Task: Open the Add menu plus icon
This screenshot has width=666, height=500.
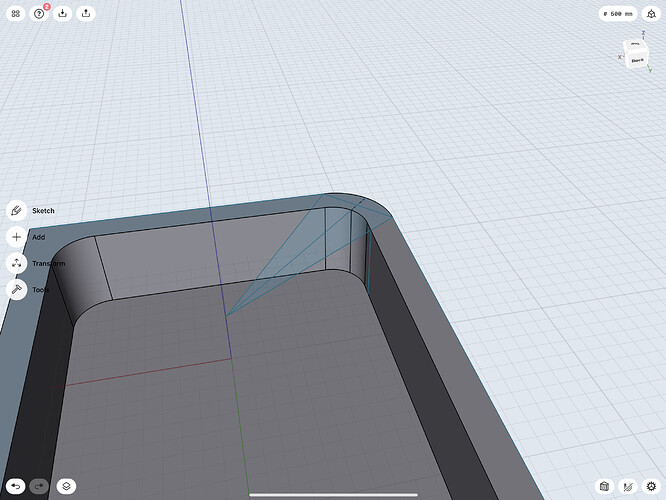Action: (17, 237)
